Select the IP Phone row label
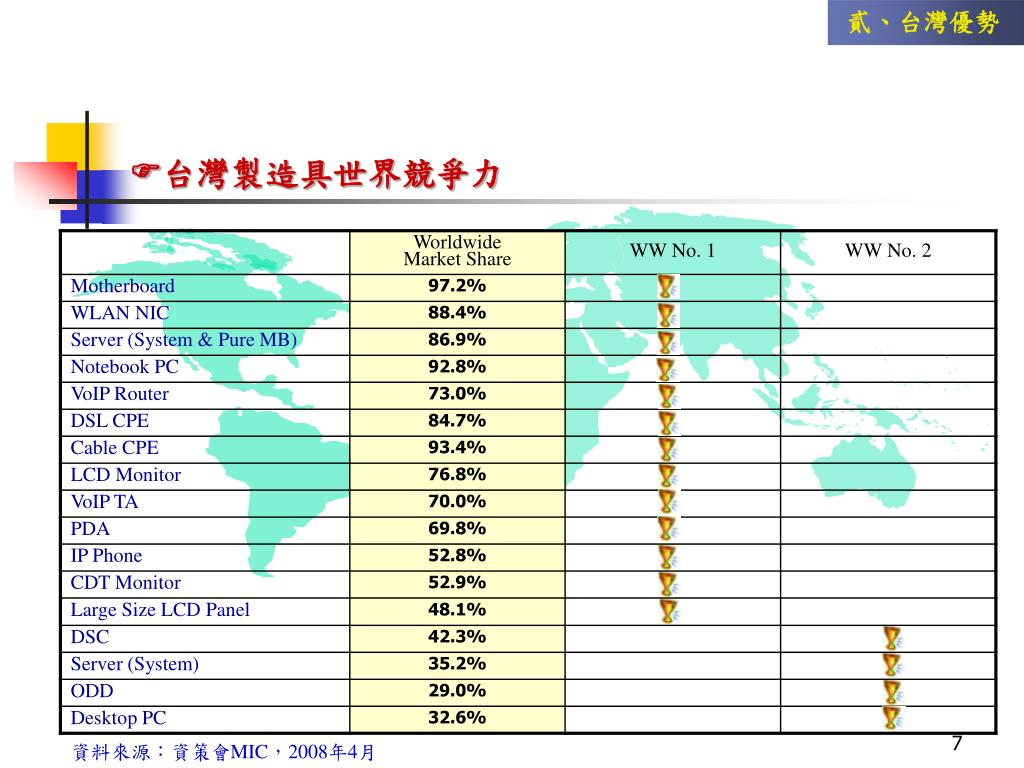 (106, 556)
